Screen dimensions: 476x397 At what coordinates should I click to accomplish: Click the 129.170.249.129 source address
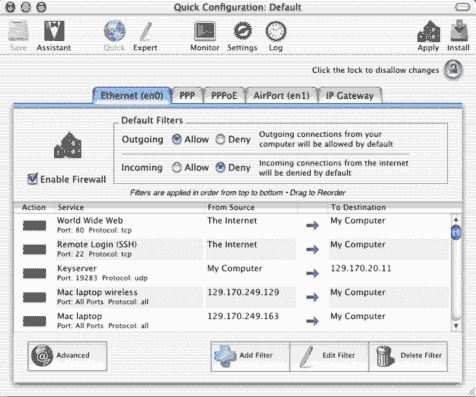(243, 292)
